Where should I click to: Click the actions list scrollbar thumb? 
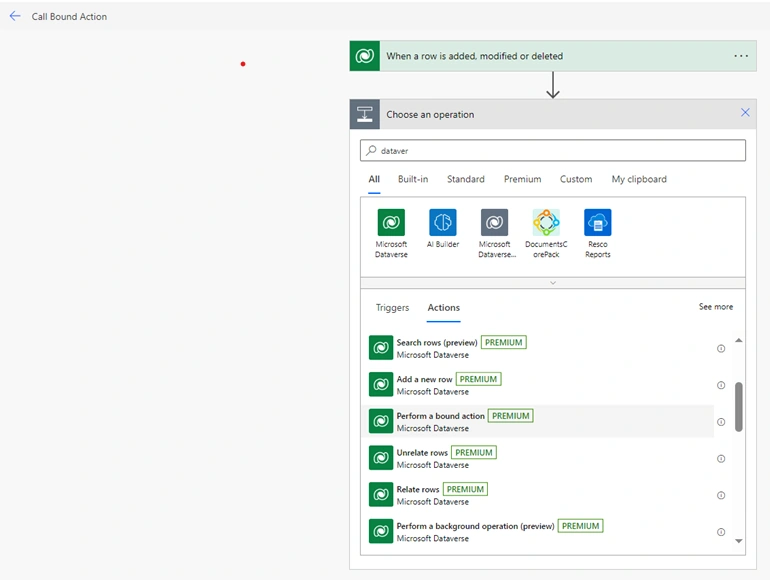[x=739, y=407]
